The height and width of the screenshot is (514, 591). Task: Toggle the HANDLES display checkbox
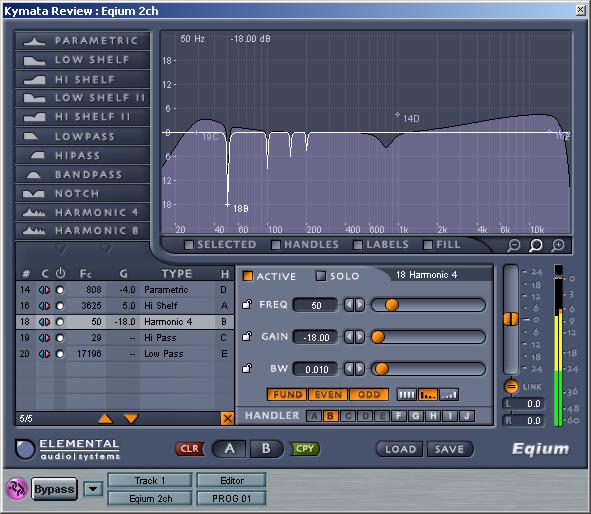276,245
